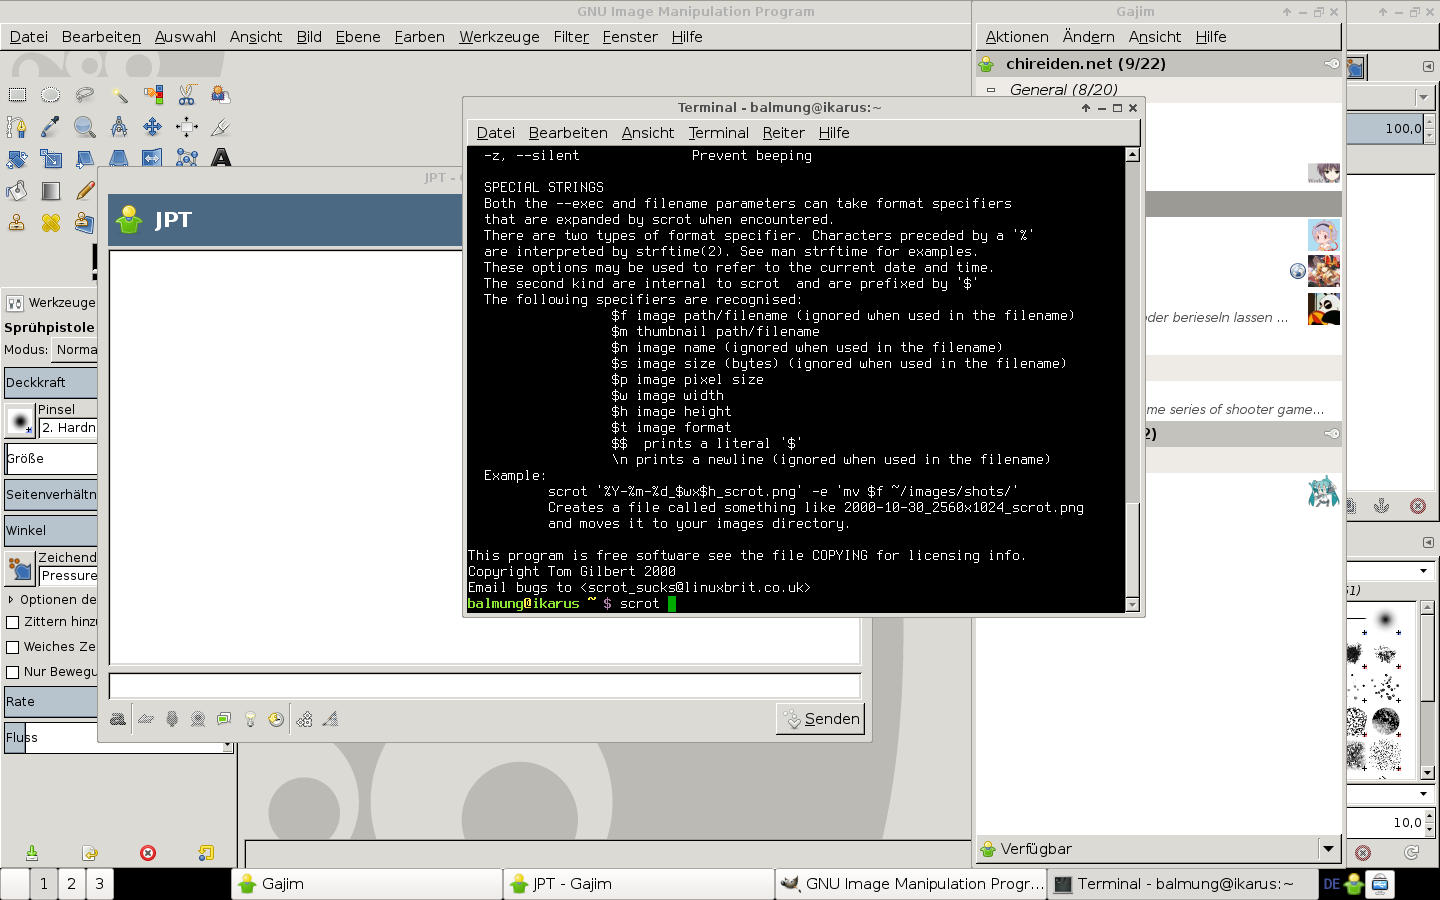The height and width of the screenshot is (900, 1440).
Task: Open the Reiter menu in Terminal
Action: coord(783,133)
